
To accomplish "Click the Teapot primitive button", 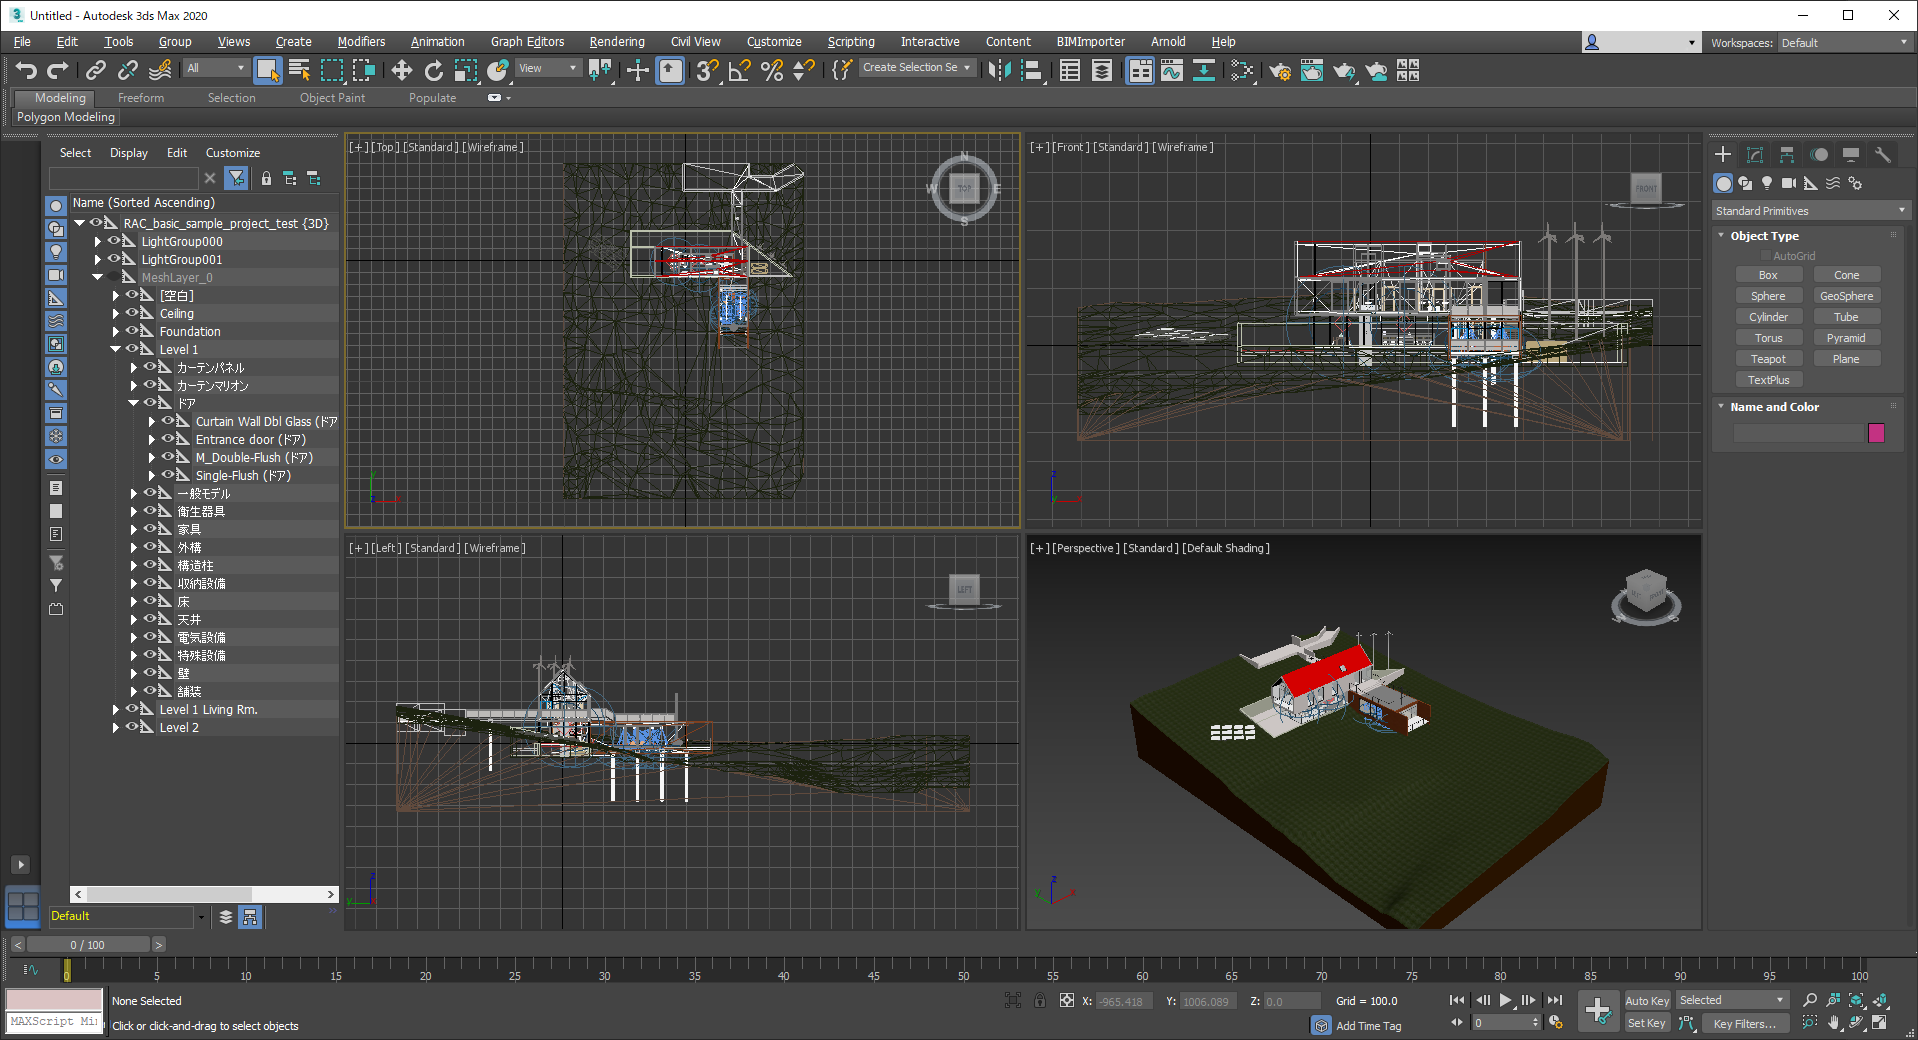I will tap(1768, 359).
